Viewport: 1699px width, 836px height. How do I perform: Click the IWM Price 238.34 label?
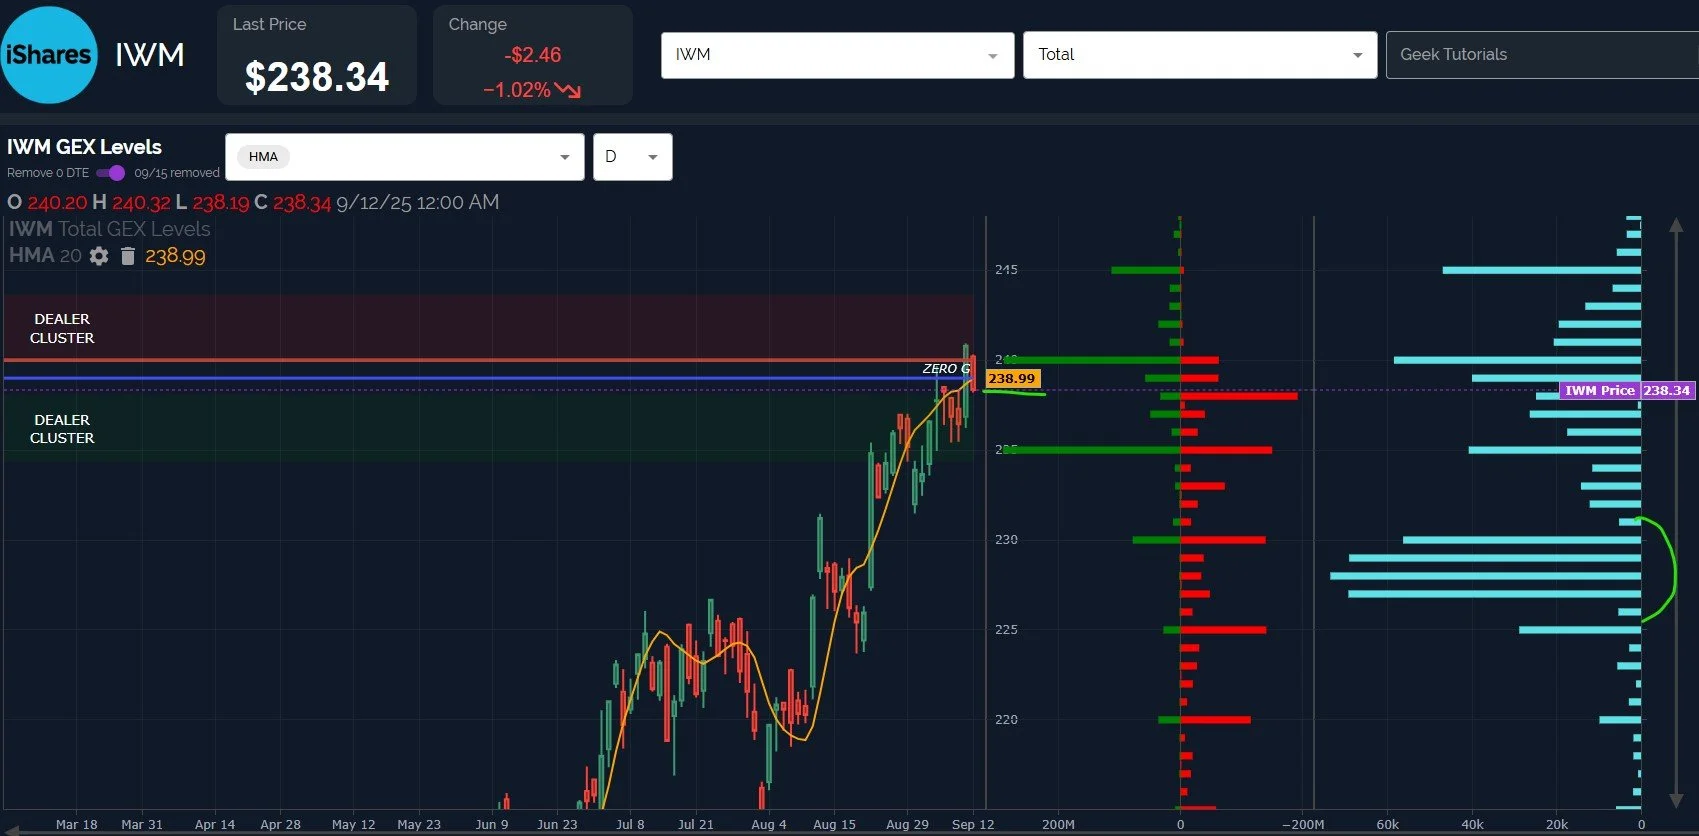tap(1627, 391)
